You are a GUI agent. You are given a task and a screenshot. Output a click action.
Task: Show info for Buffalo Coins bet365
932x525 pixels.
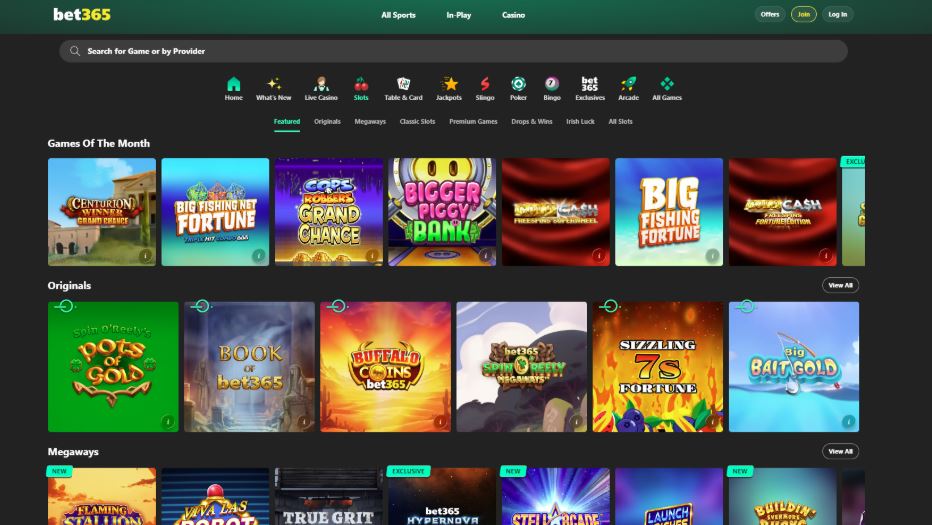coord(440,422)
